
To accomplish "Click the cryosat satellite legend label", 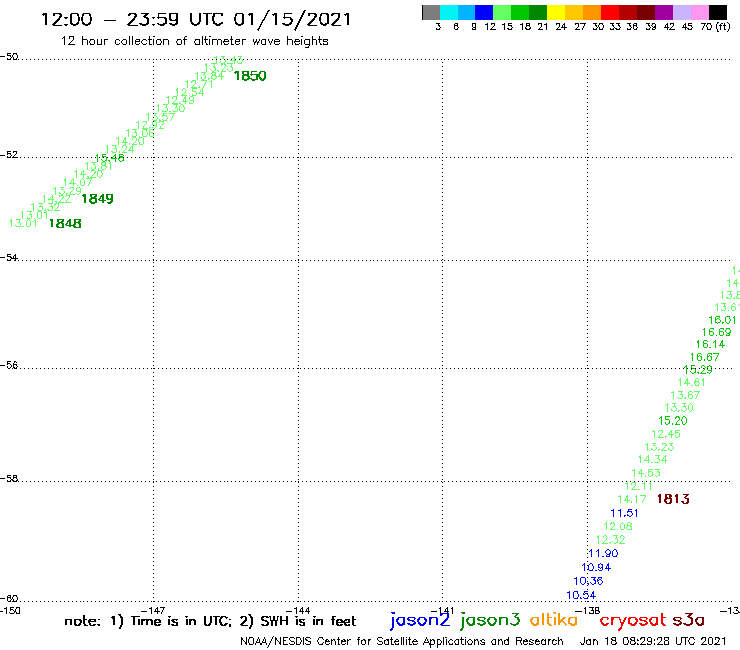I will (x=632, y=620).
